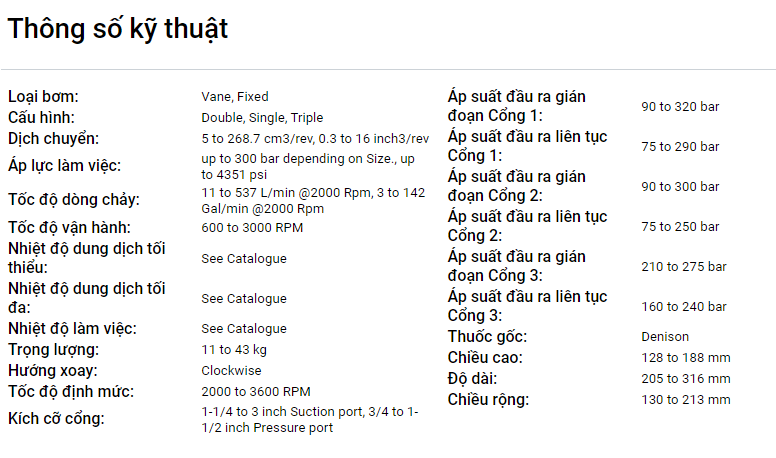Click the 'Nhiệt độ làm việc:' label

[72, 329]
